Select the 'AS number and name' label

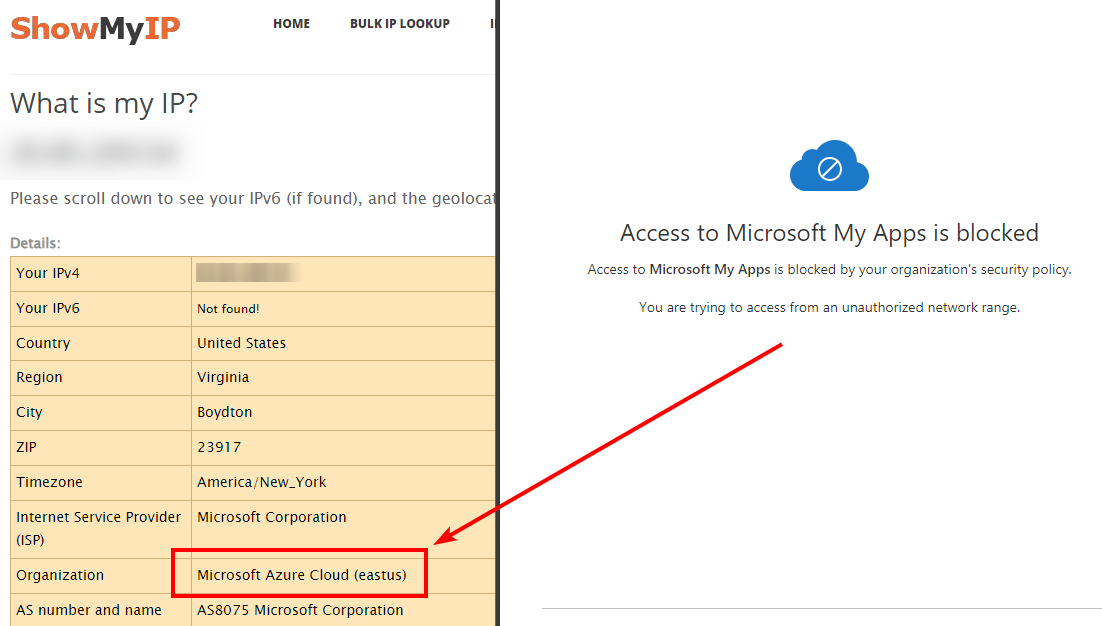89,610
